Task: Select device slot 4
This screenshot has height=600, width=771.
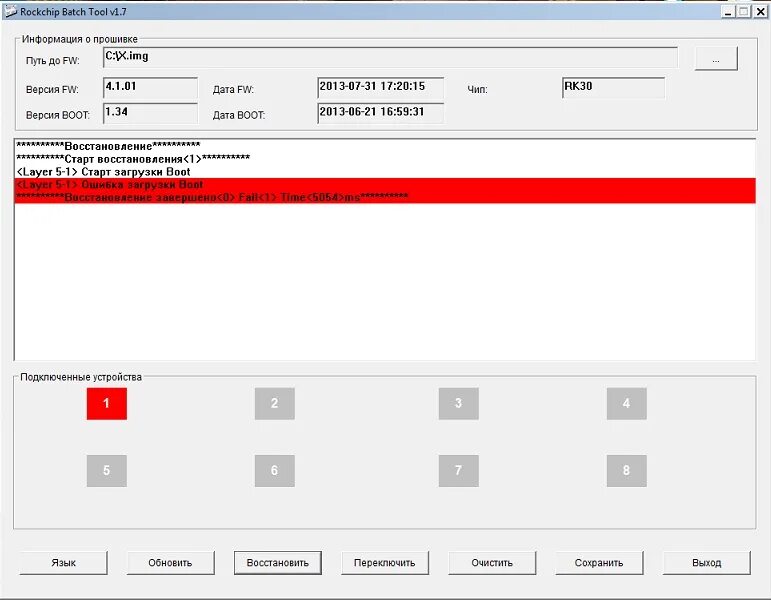Action: coord(626,403)
